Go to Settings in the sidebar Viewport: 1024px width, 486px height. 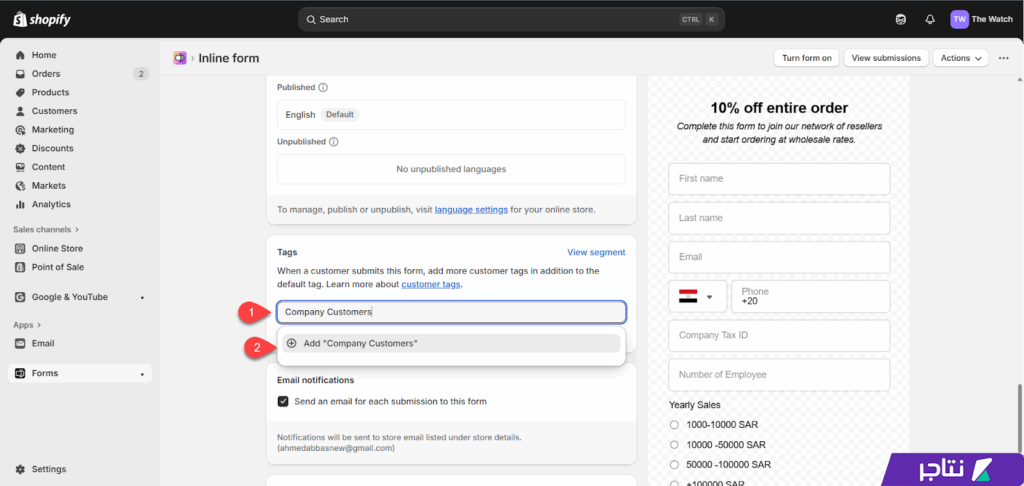[x=48, y=469]
